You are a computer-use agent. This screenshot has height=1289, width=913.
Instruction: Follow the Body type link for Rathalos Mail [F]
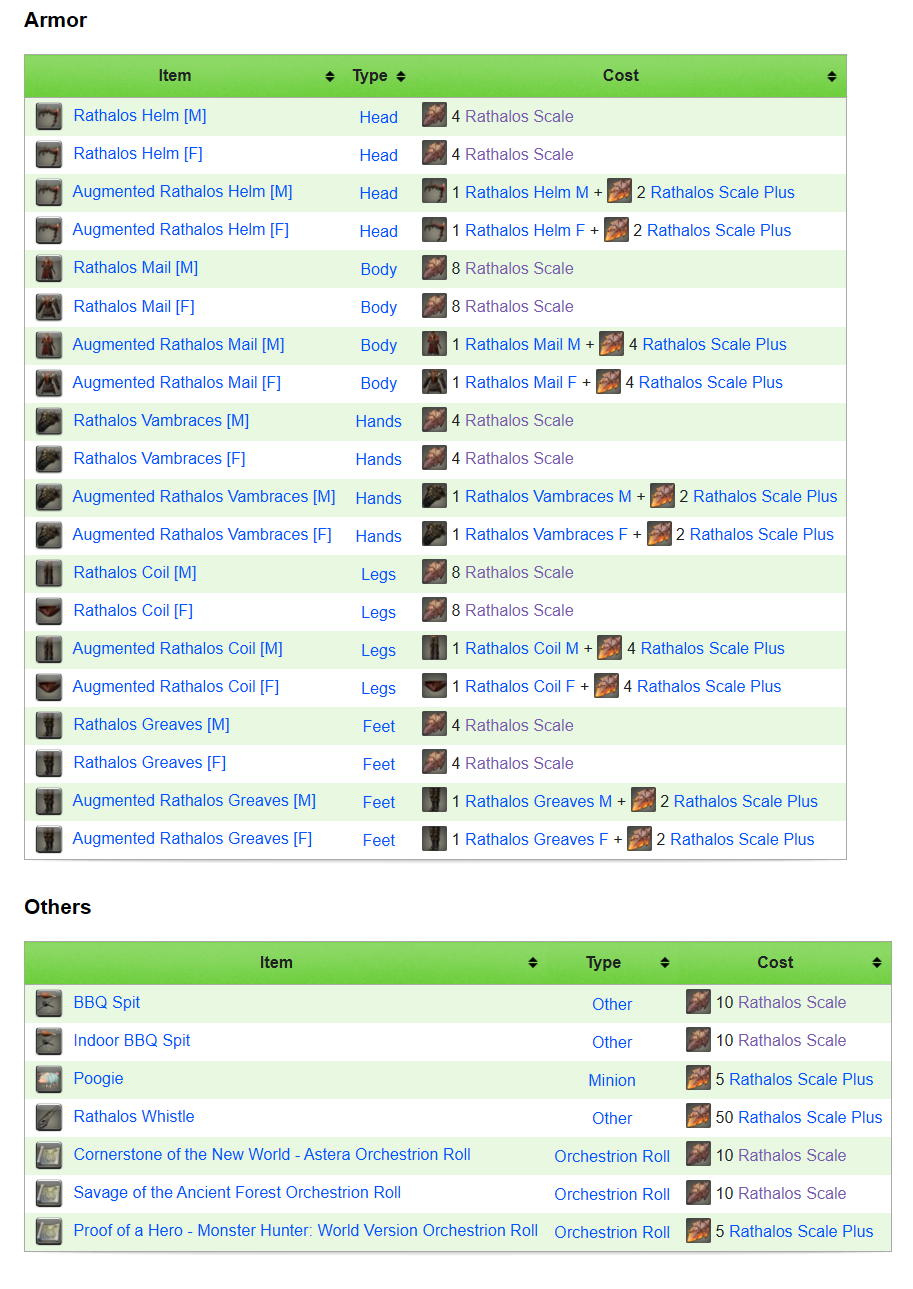click(379, 307)
